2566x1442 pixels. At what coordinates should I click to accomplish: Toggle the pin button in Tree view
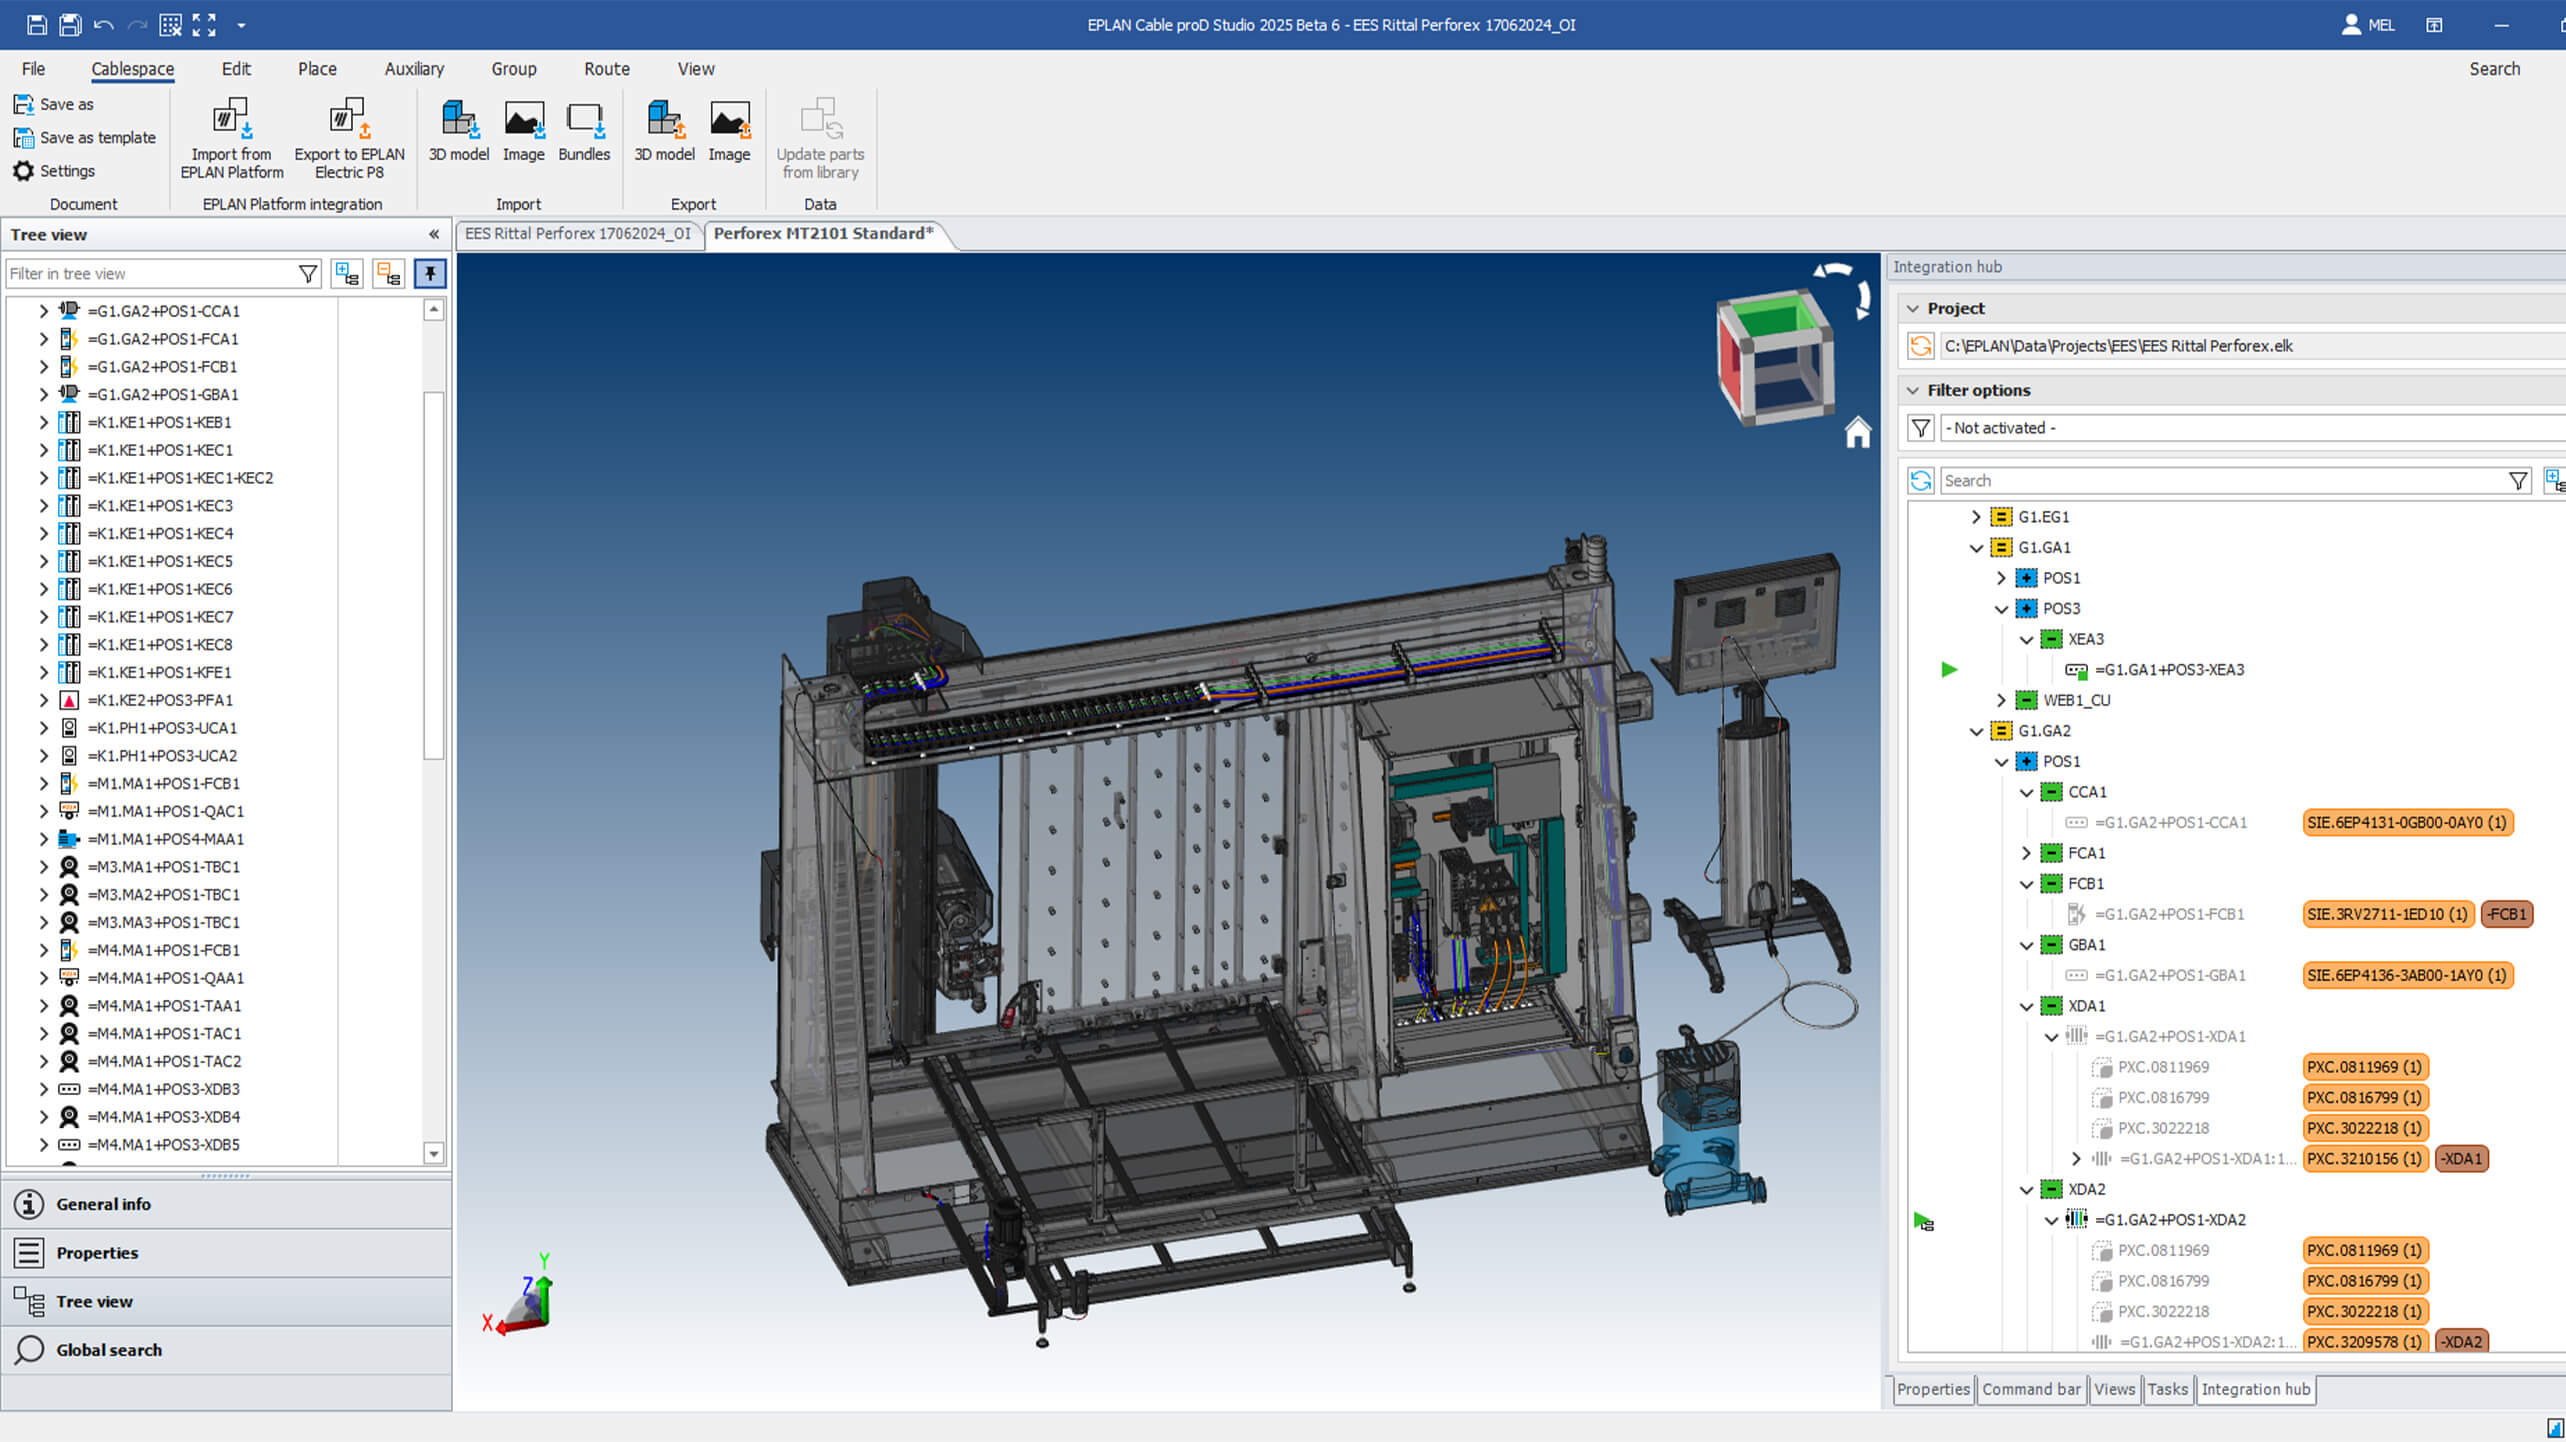[430, 274]
